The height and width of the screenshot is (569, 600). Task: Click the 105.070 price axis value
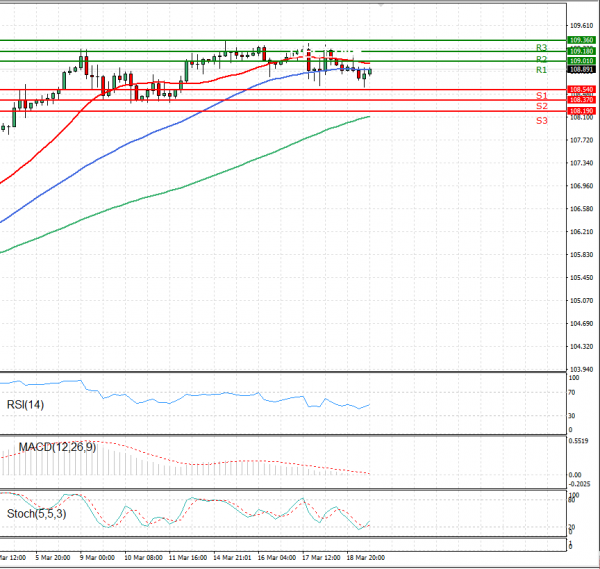[x=582, y=301]
